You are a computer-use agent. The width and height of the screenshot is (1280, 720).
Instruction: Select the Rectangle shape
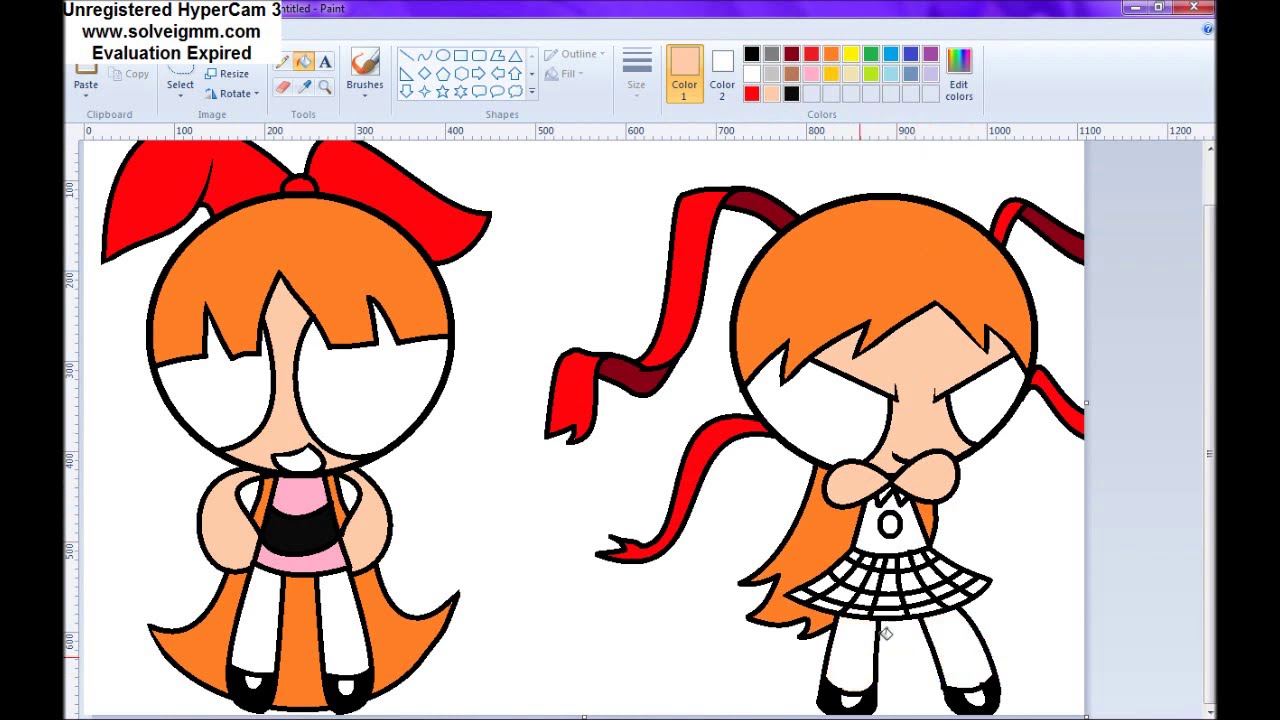(x=461, y=56)
